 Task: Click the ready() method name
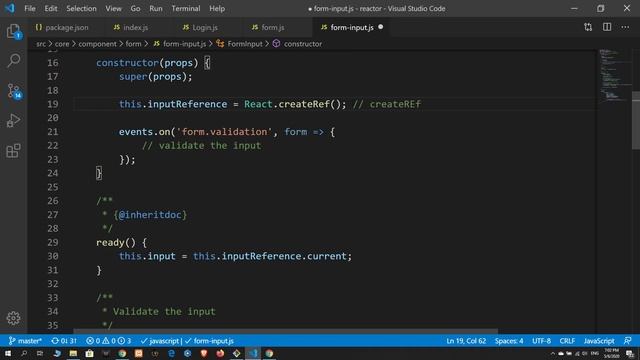click(110, 242)
